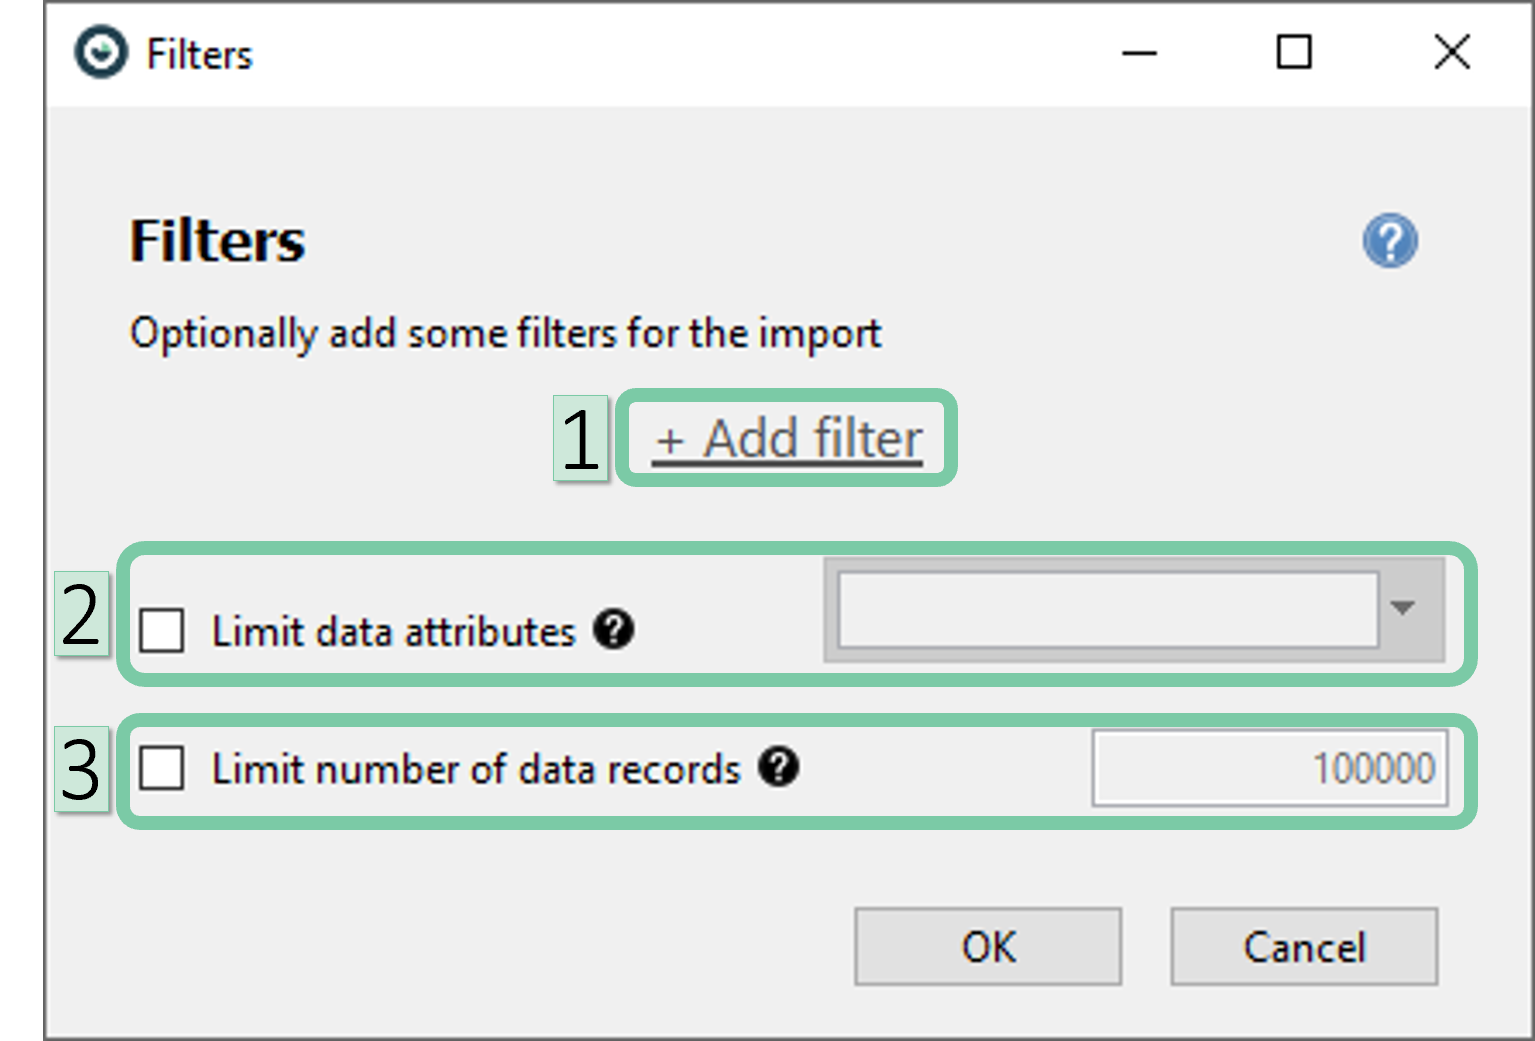Viewport: 1535px width, 1041px height.
Task: Tick the Limit number of data records checkbox
Action: point(162,769)
